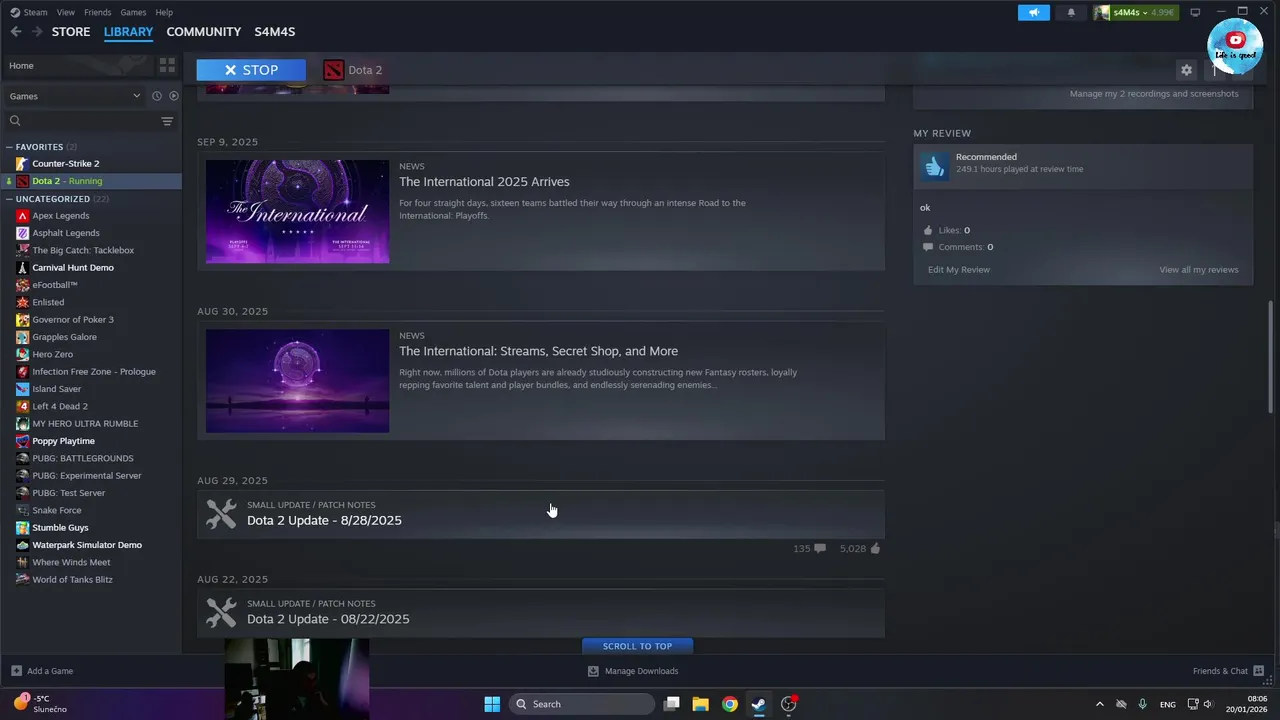The height and width of the screenshot is (720, 1280).
Task: Go to the STORE tab
Action: tap(71, 32)
